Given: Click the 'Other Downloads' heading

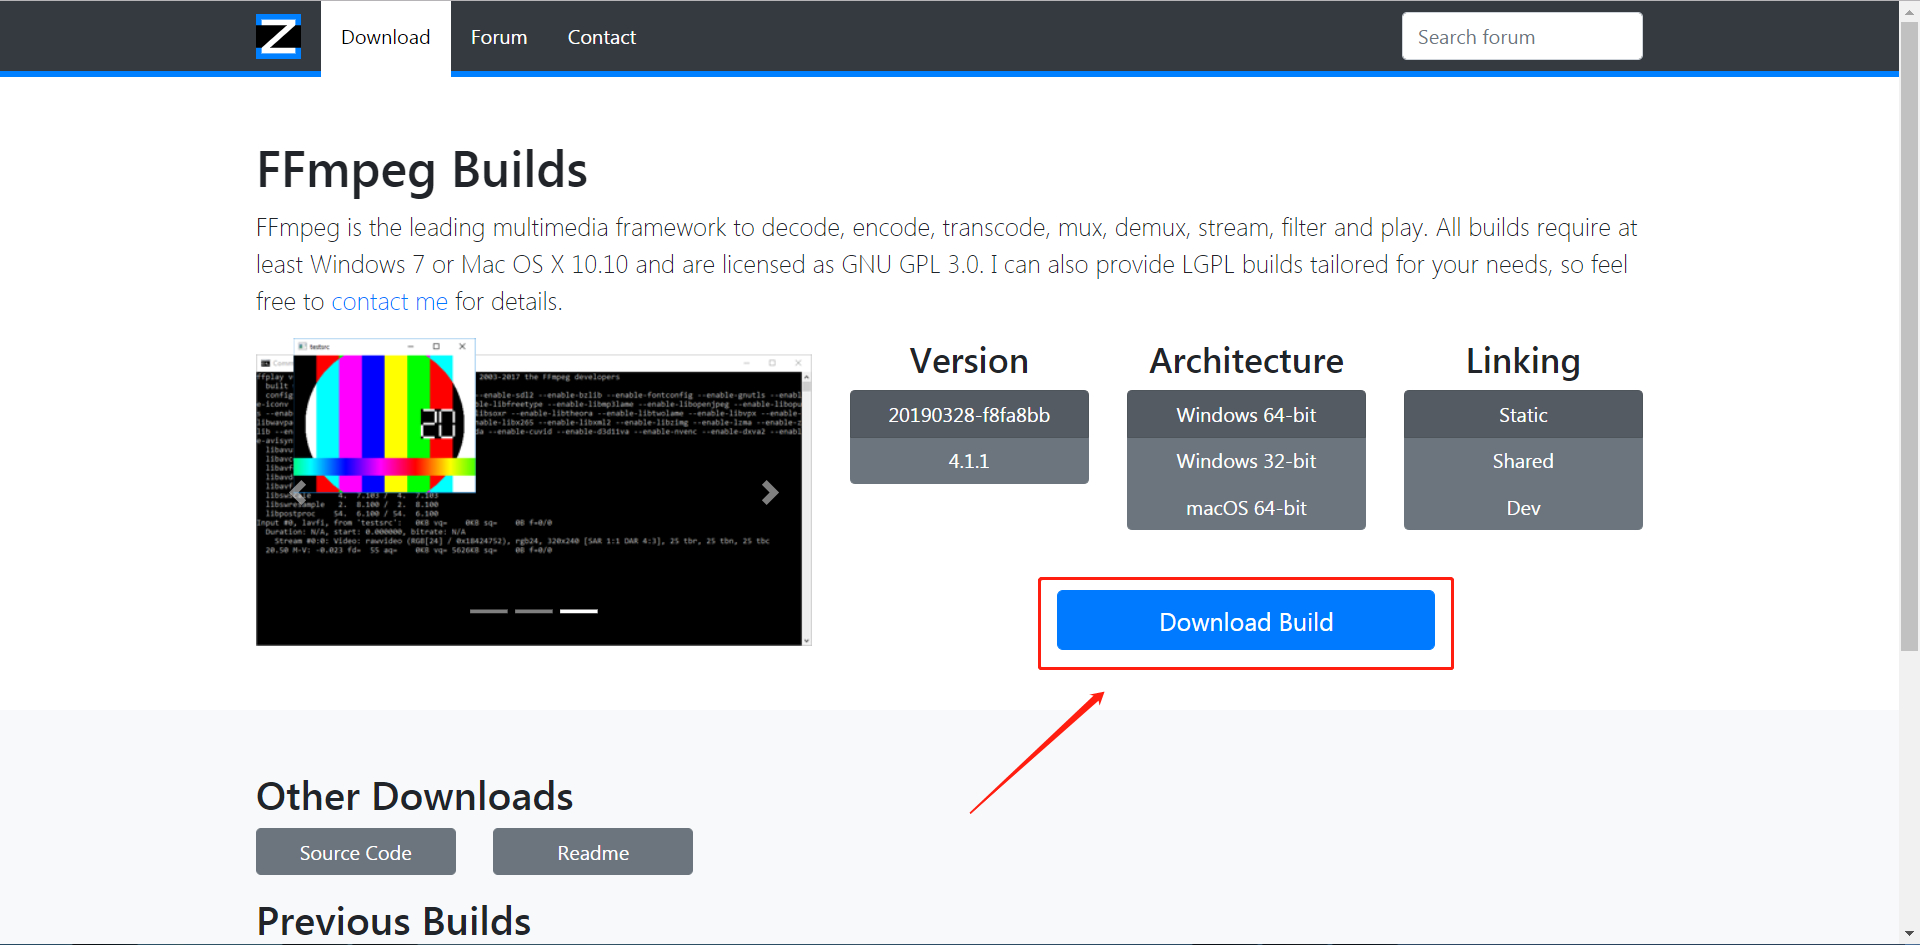Looking at the screenshot, I should 415,796.
